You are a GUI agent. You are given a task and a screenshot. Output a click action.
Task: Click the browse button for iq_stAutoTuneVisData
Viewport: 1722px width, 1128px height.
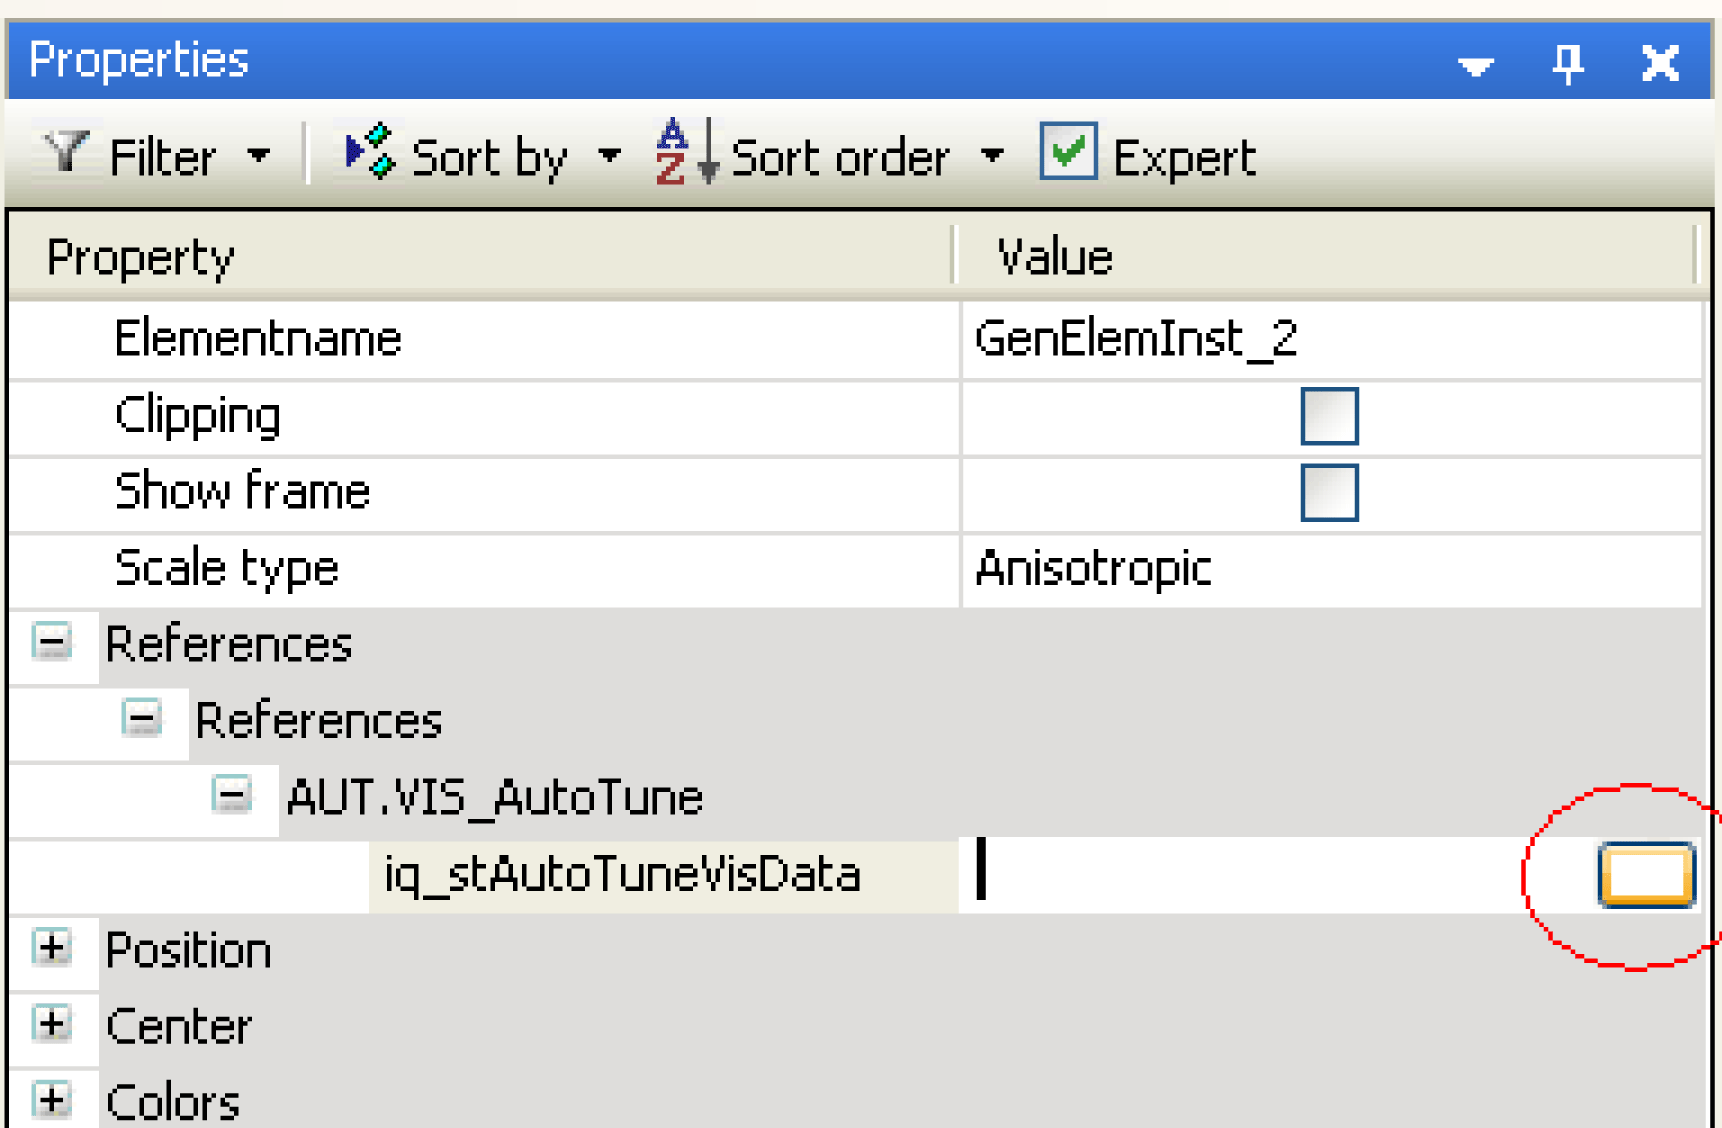tap(1646, 875)
